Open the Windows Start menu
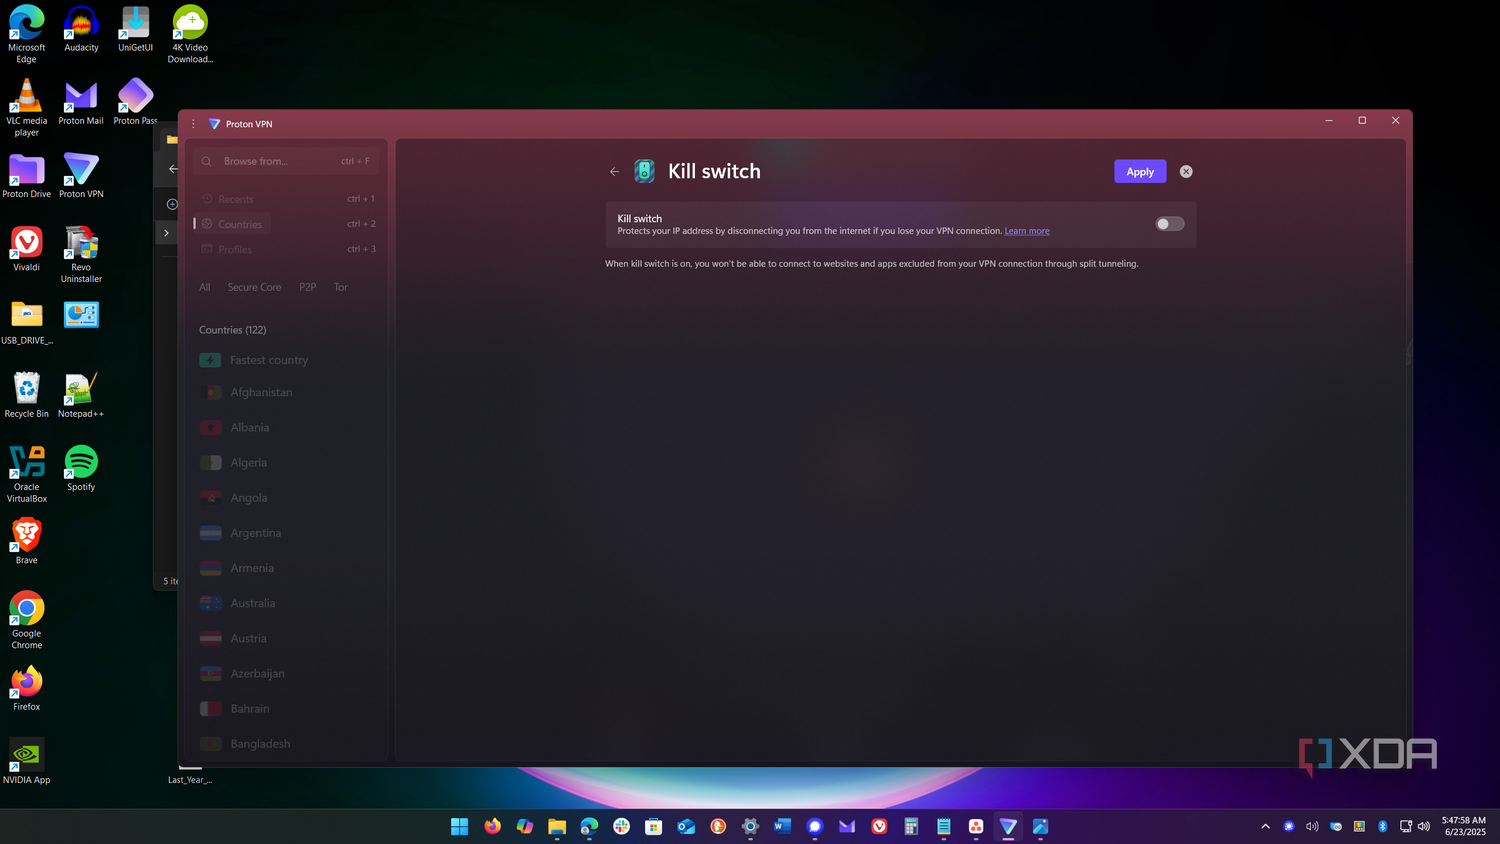1500x844 pixels. [x=460, y=826]
